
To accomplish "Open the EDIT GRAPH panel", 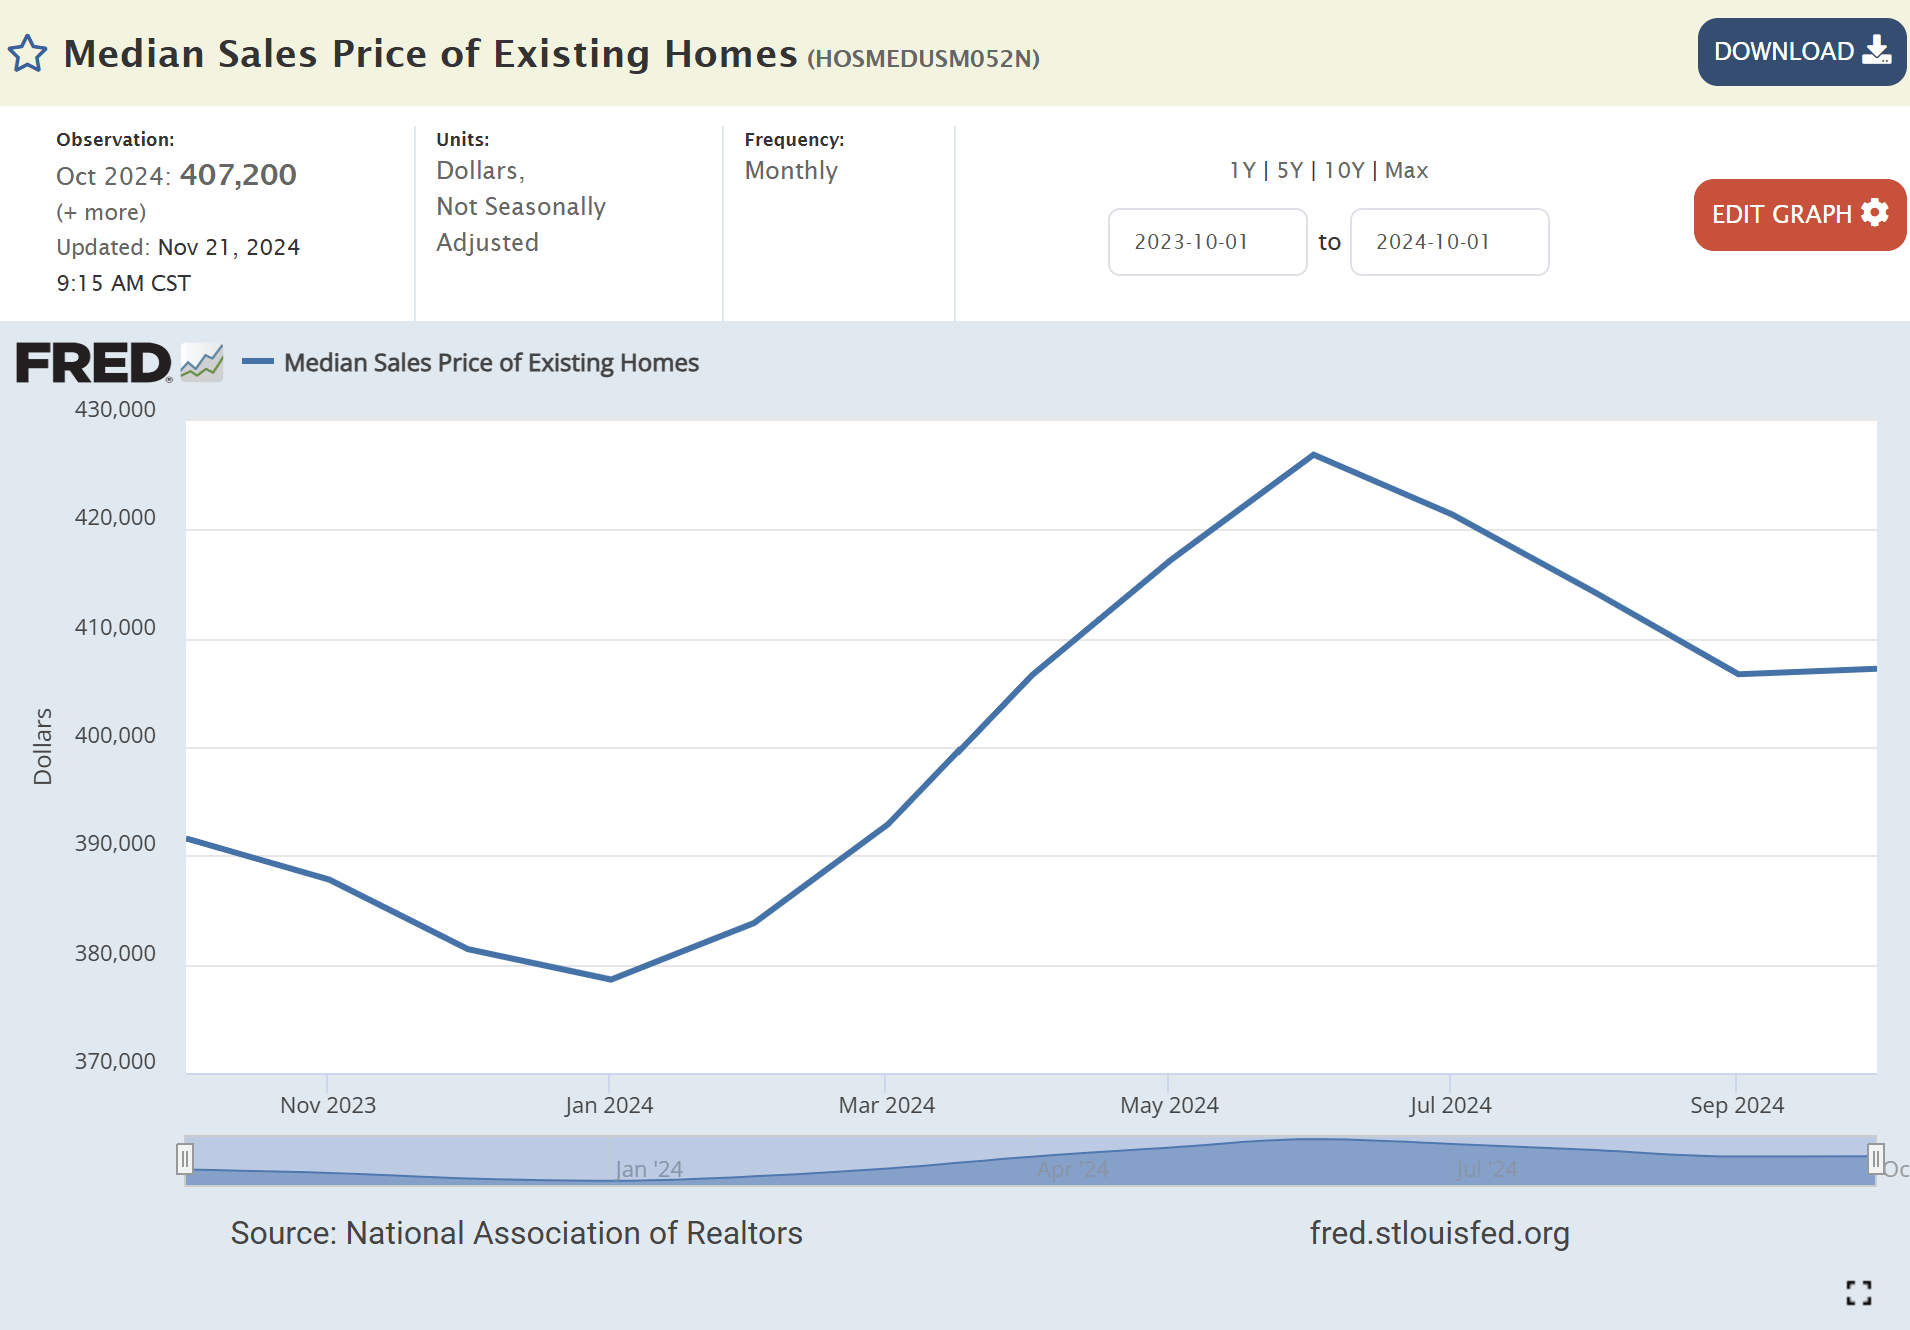I will (x=1799, y=215).
